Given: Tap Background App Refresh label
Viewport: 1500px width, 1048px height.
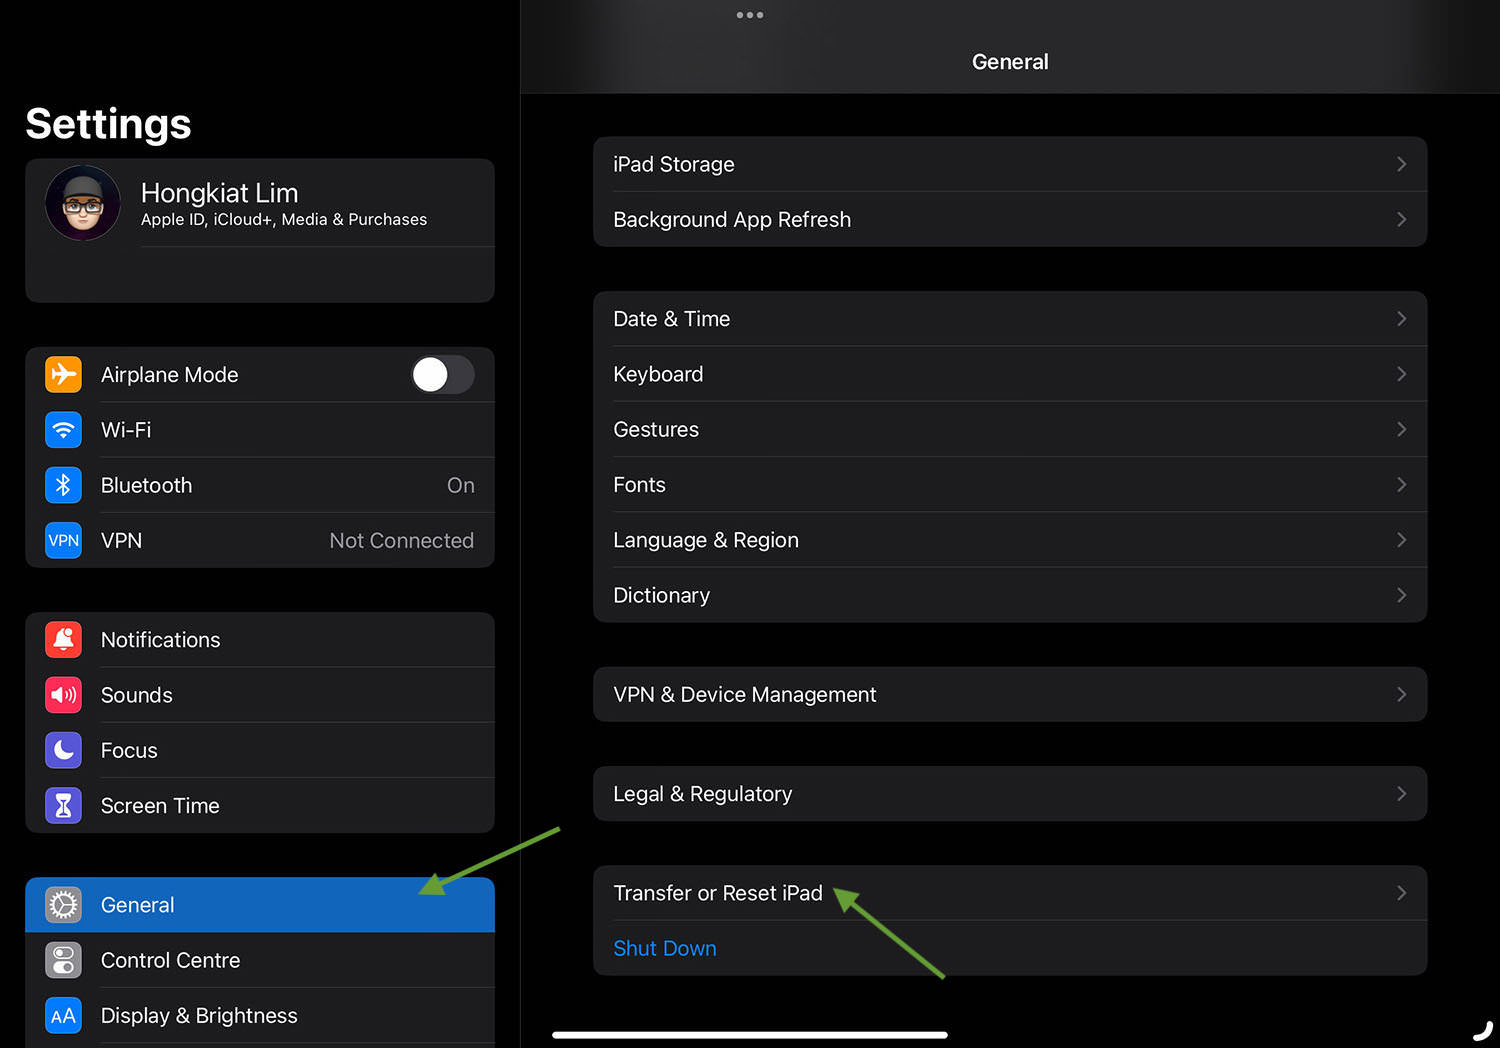Looking at the screenshot, I should tap(732, 219).
